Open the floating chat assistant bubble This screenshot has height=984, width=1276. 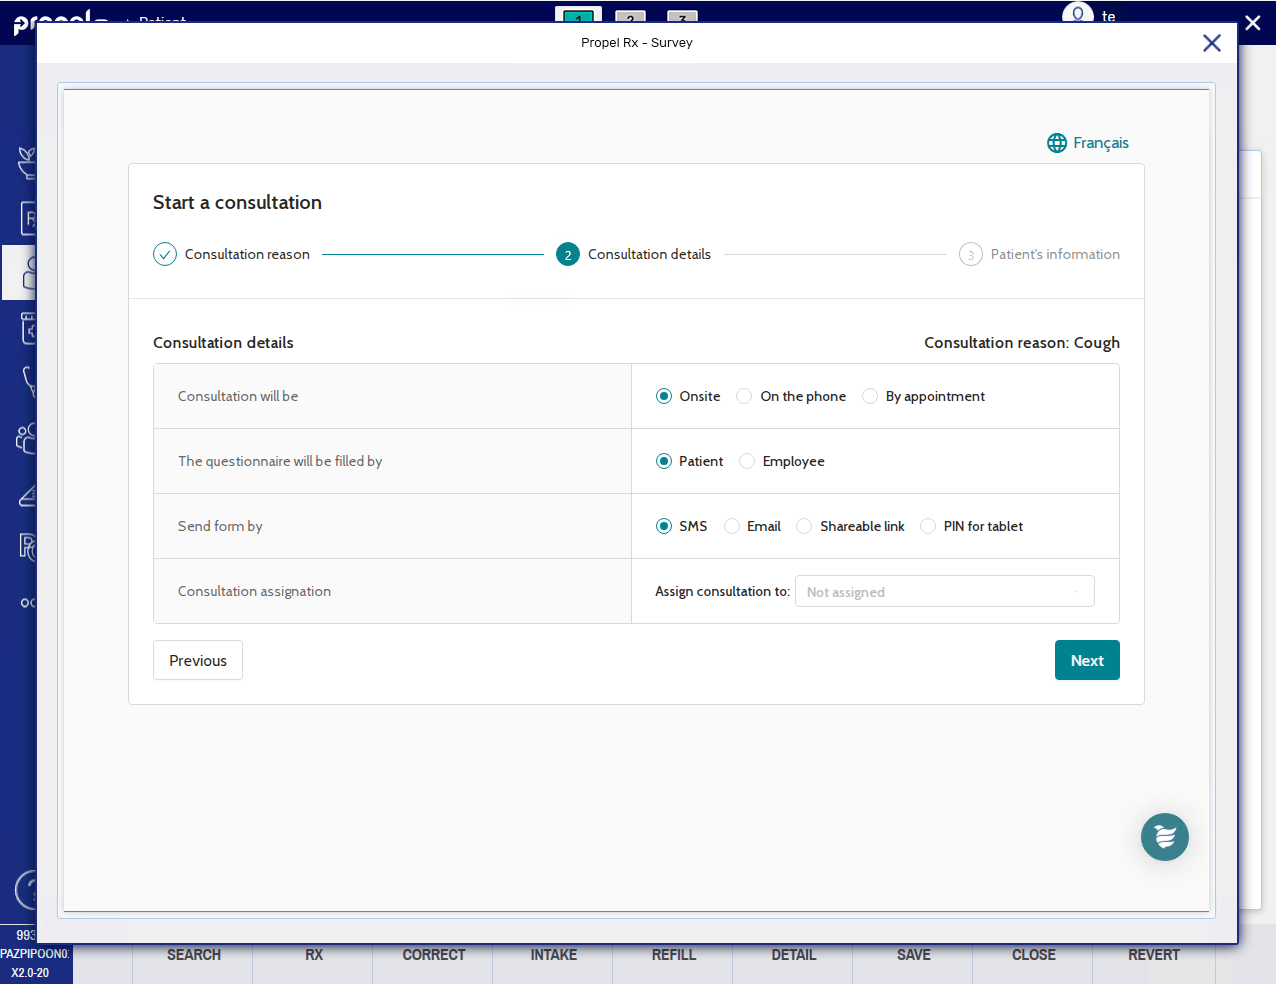point(1164,837)
